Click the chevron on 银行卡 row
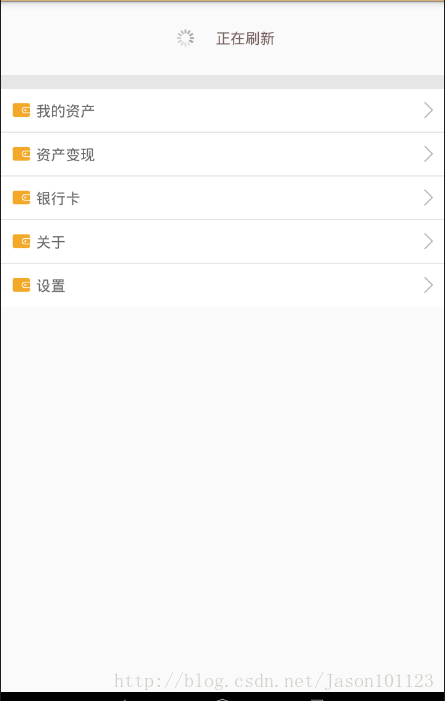Viewport: 445px width, 701px height. click(x=428, y=198)
